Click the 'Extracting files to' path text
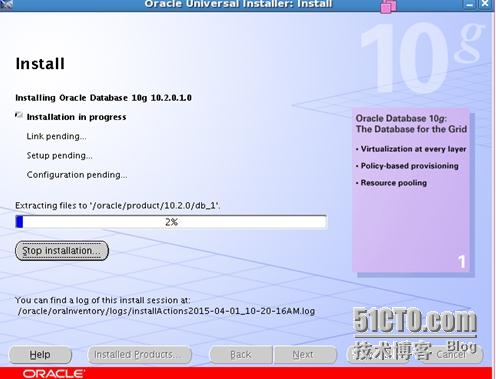The height and width of the screenshot is (379, 496). 118,206
